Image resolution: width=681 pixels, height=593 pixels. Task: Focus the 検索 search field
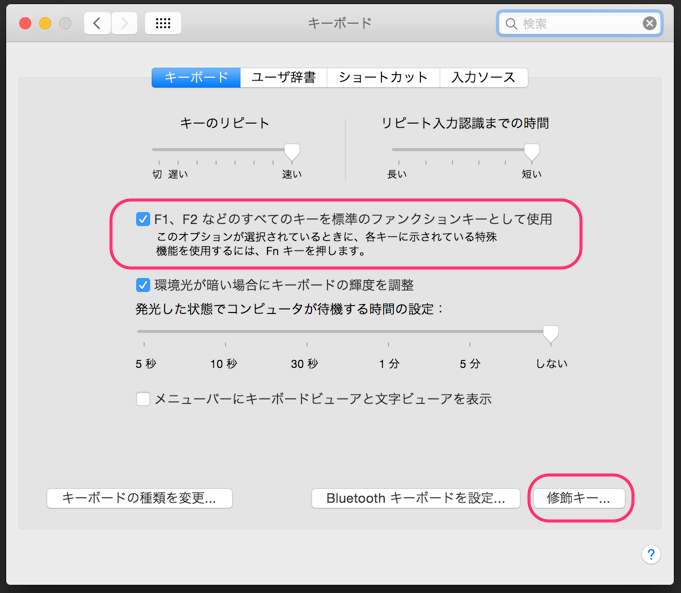tap(579, 23)
